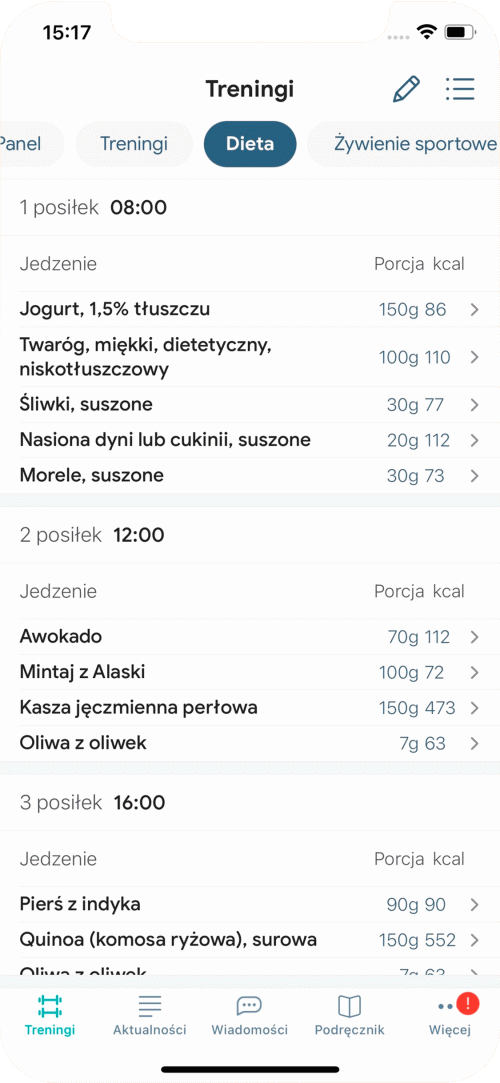Open the list menu icon

[x=460, y=89]
